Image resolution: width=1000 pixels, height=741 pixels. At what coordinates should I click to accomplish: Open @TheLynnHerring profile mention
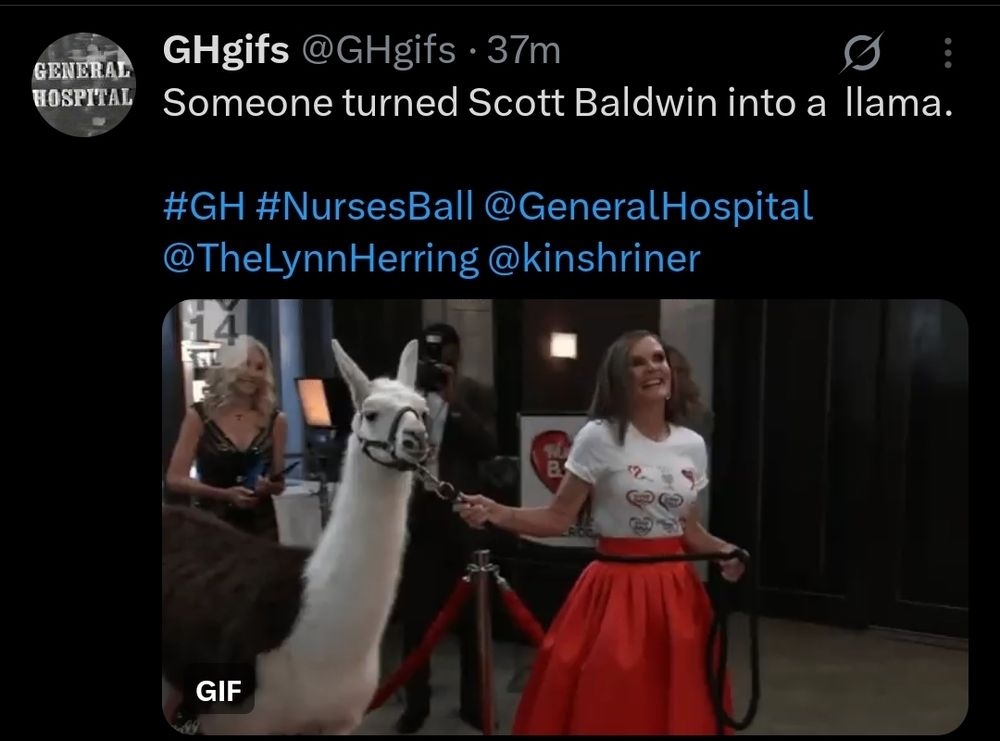click(321, 258)
